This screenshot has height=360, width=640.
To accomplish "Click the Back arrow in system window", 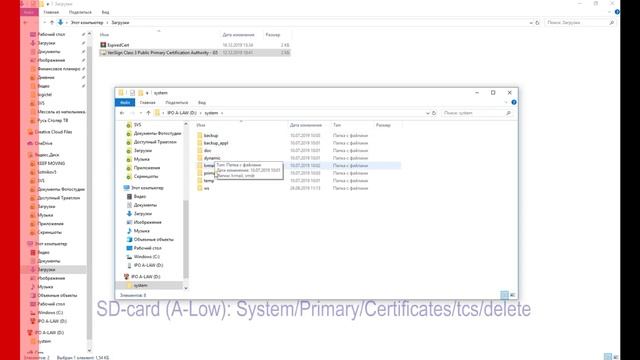I will pyautogui.click(x=122, y=113).
